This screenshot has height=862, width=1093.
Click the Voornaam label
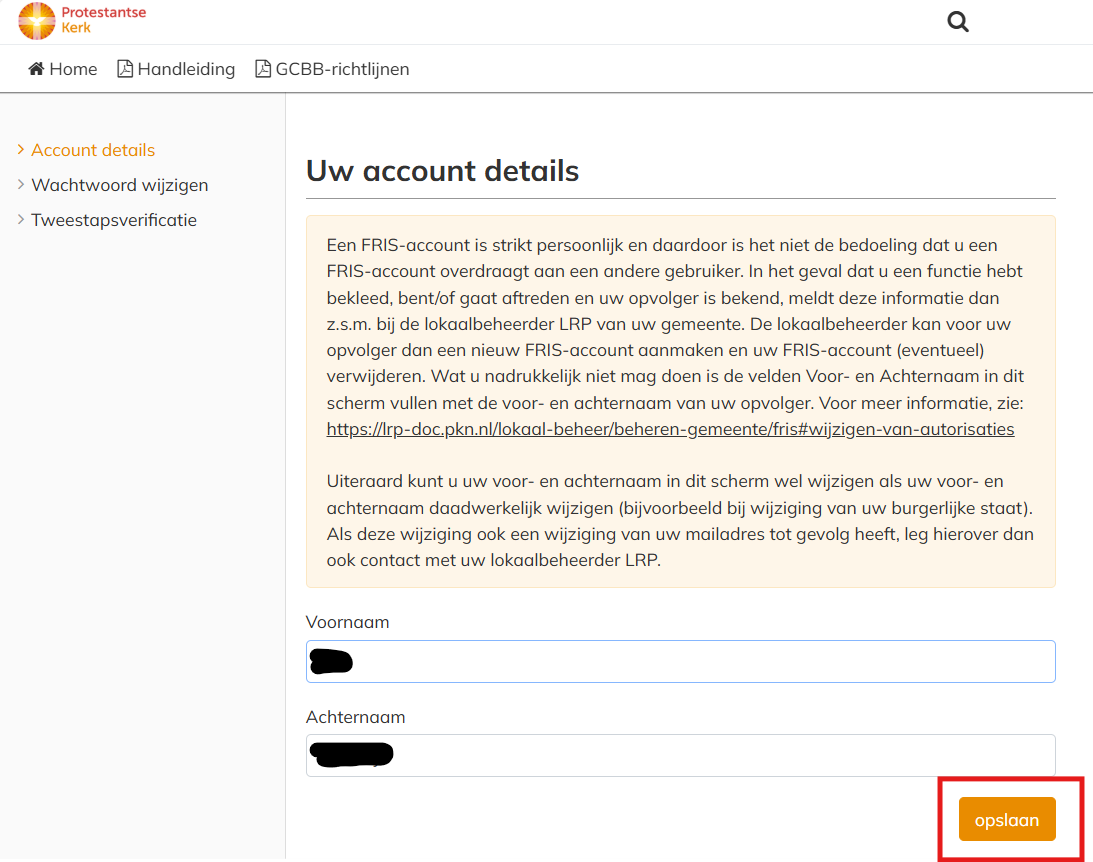348,622
